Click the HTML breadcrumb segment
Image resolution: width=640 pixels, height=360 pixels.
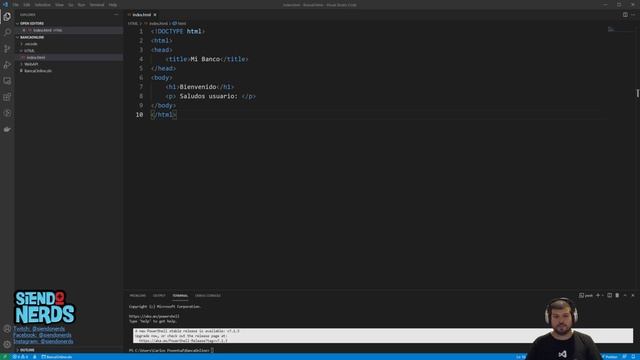pyautogui.click(x=133, y=24)
